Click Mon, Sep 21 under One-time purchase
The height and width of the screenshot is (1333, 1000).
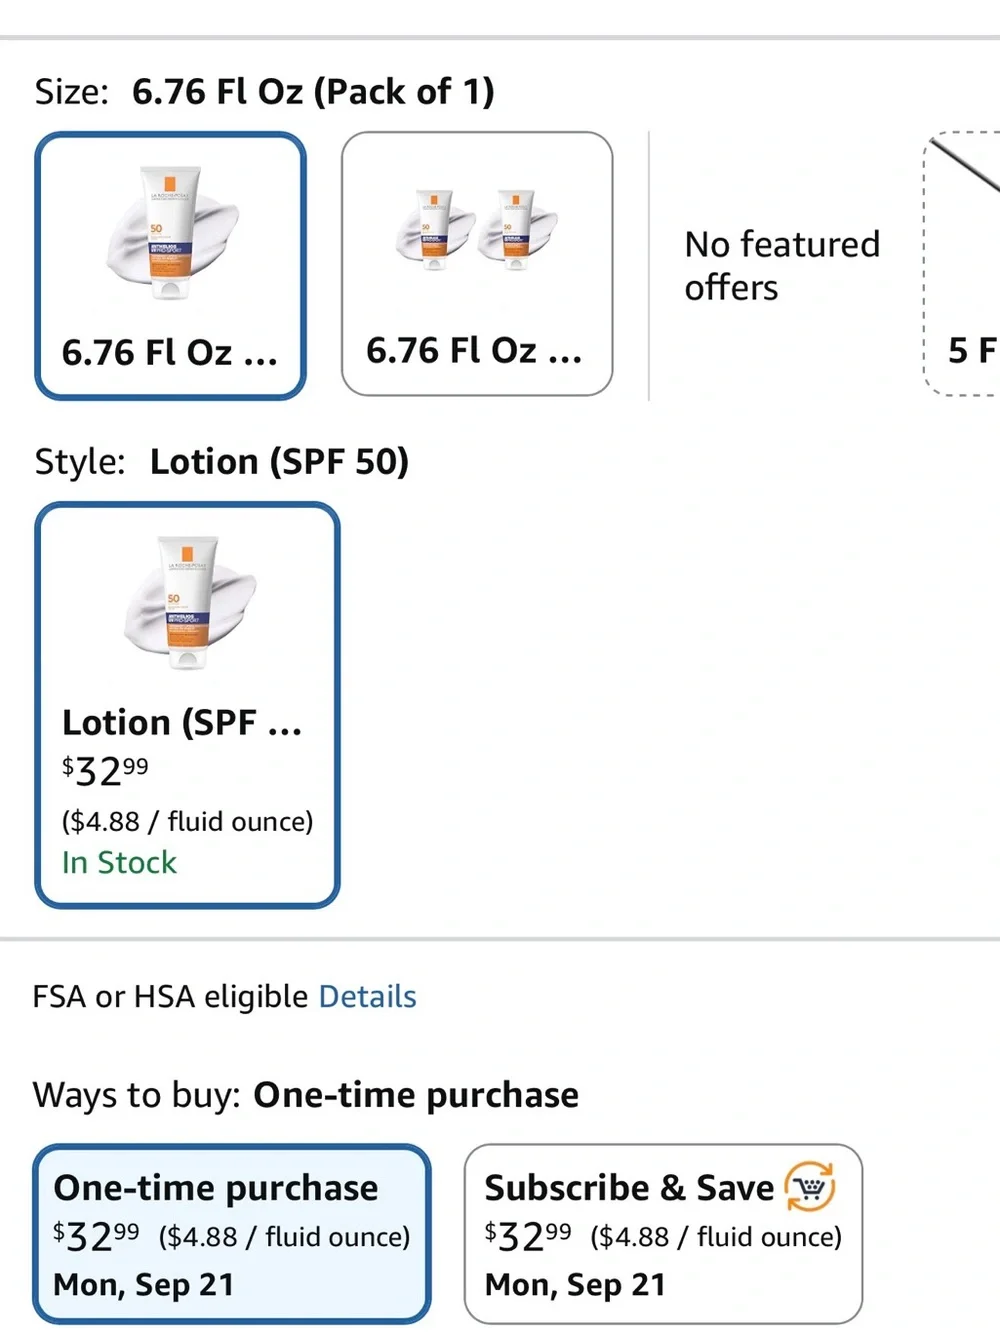(x=144, y=1285)
